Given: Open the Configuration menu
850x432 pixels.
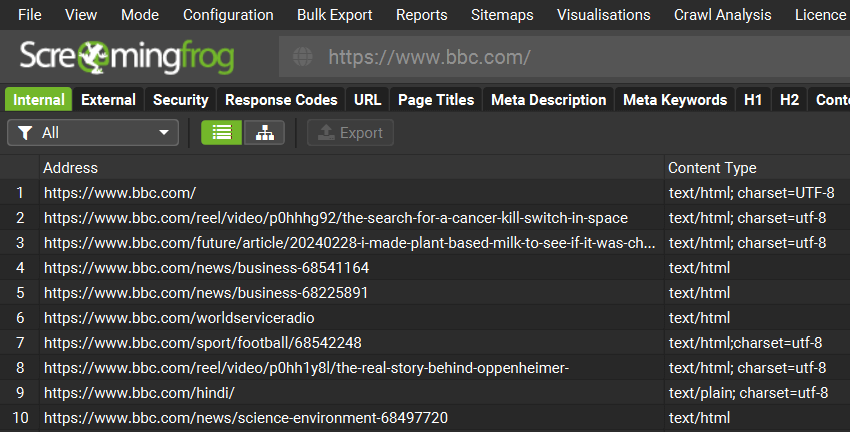Looking at the screenshot, I should click(x=228, y=15).
